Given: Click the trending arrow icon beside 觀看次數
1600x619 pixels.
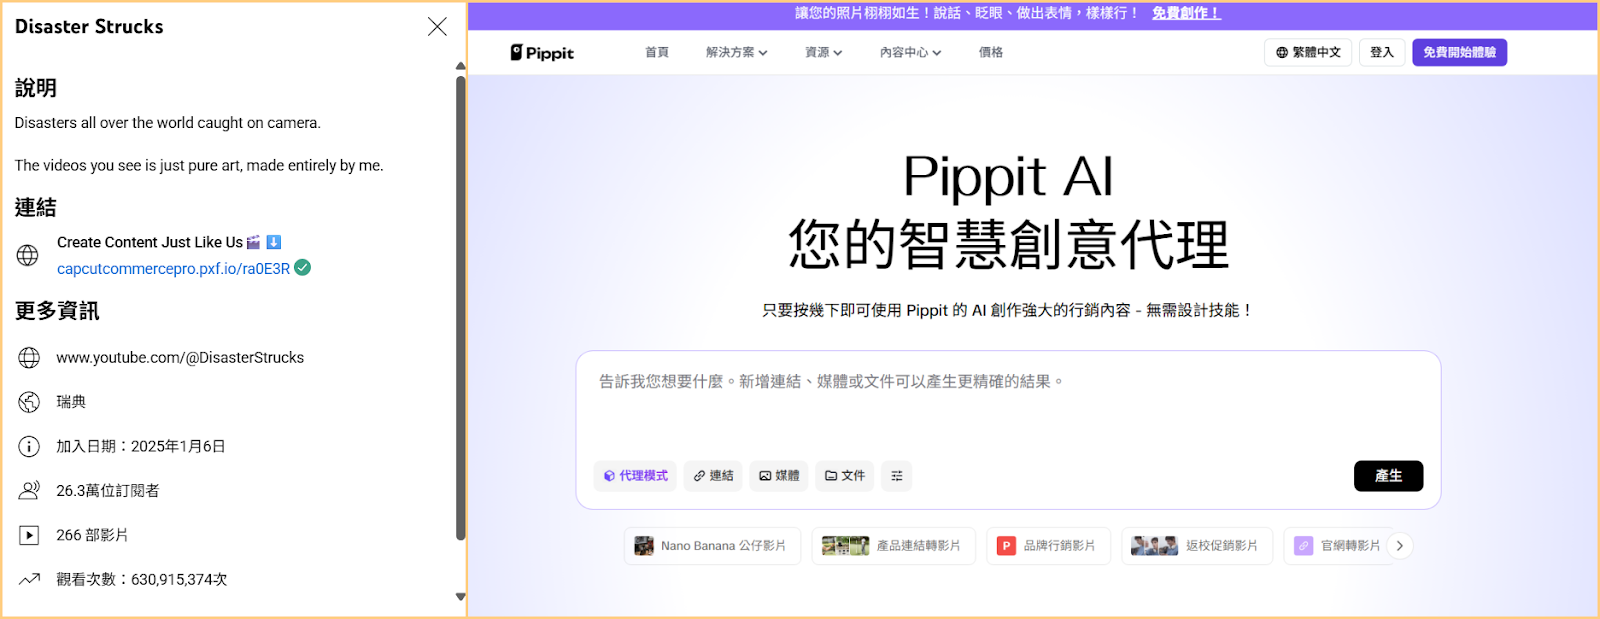Looking at the screenshot, I should pos(29,579).
